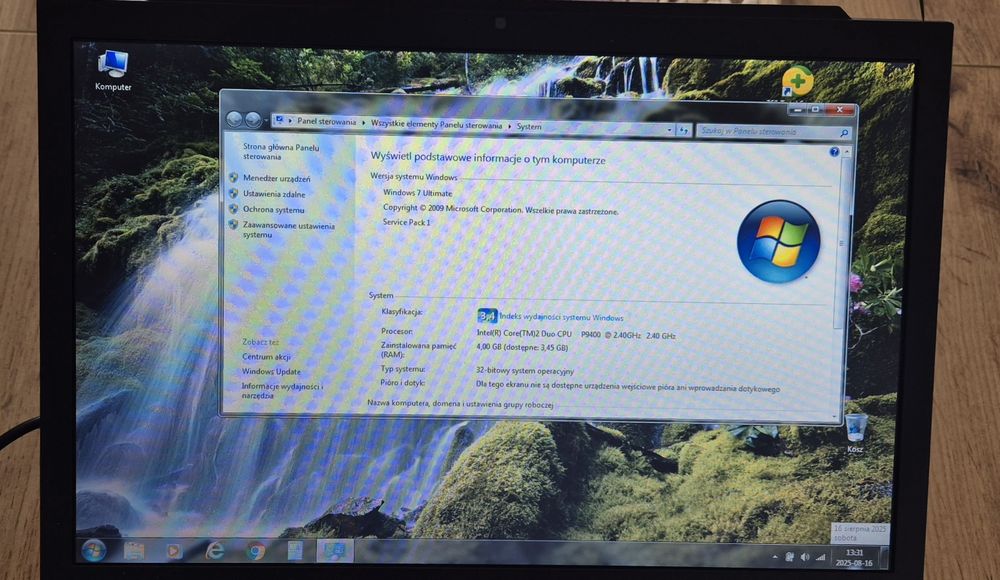
Task: Open Strona główna Panelu sterowania link
Action: point(281,151)
